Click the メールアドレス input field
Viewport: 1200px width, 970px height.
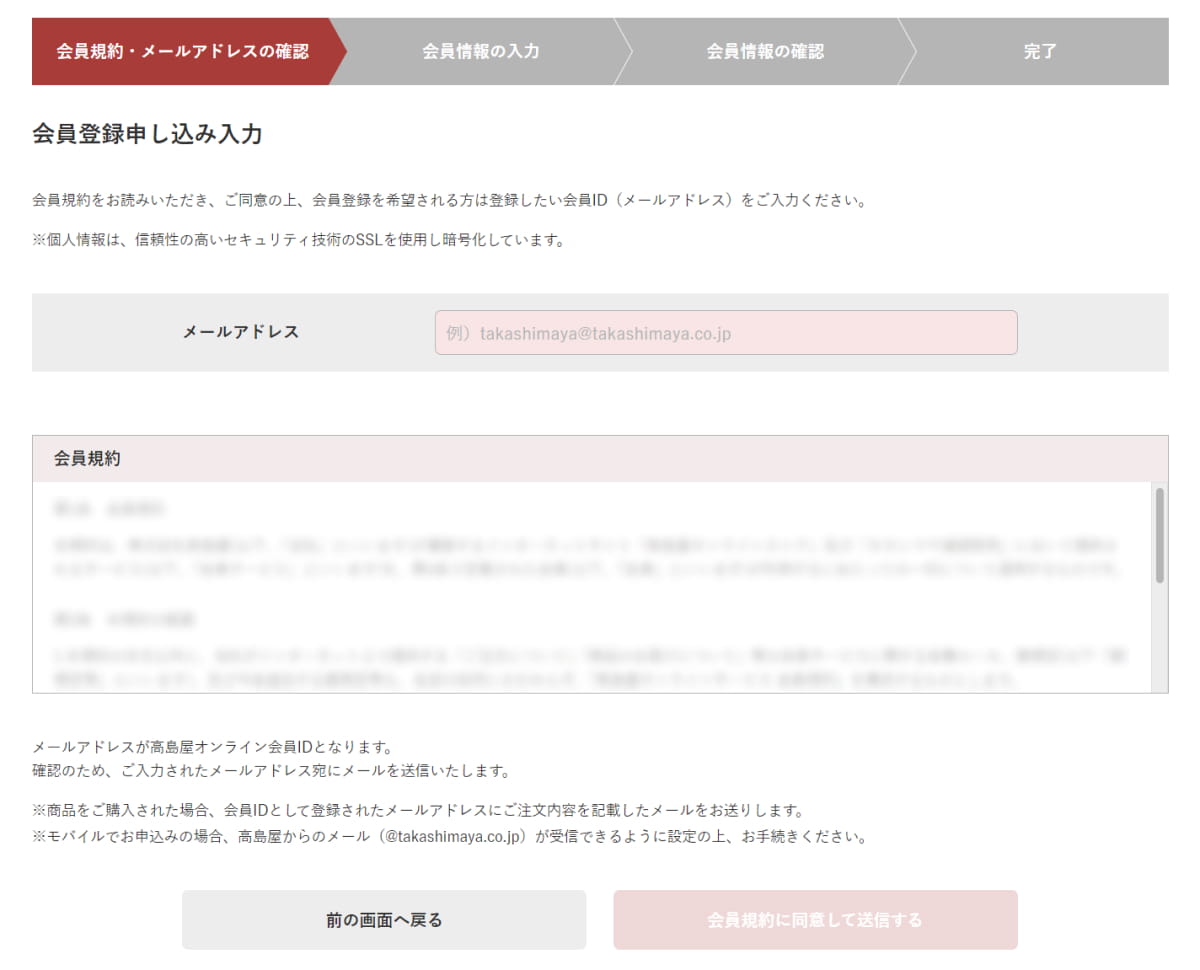(725, 332)
